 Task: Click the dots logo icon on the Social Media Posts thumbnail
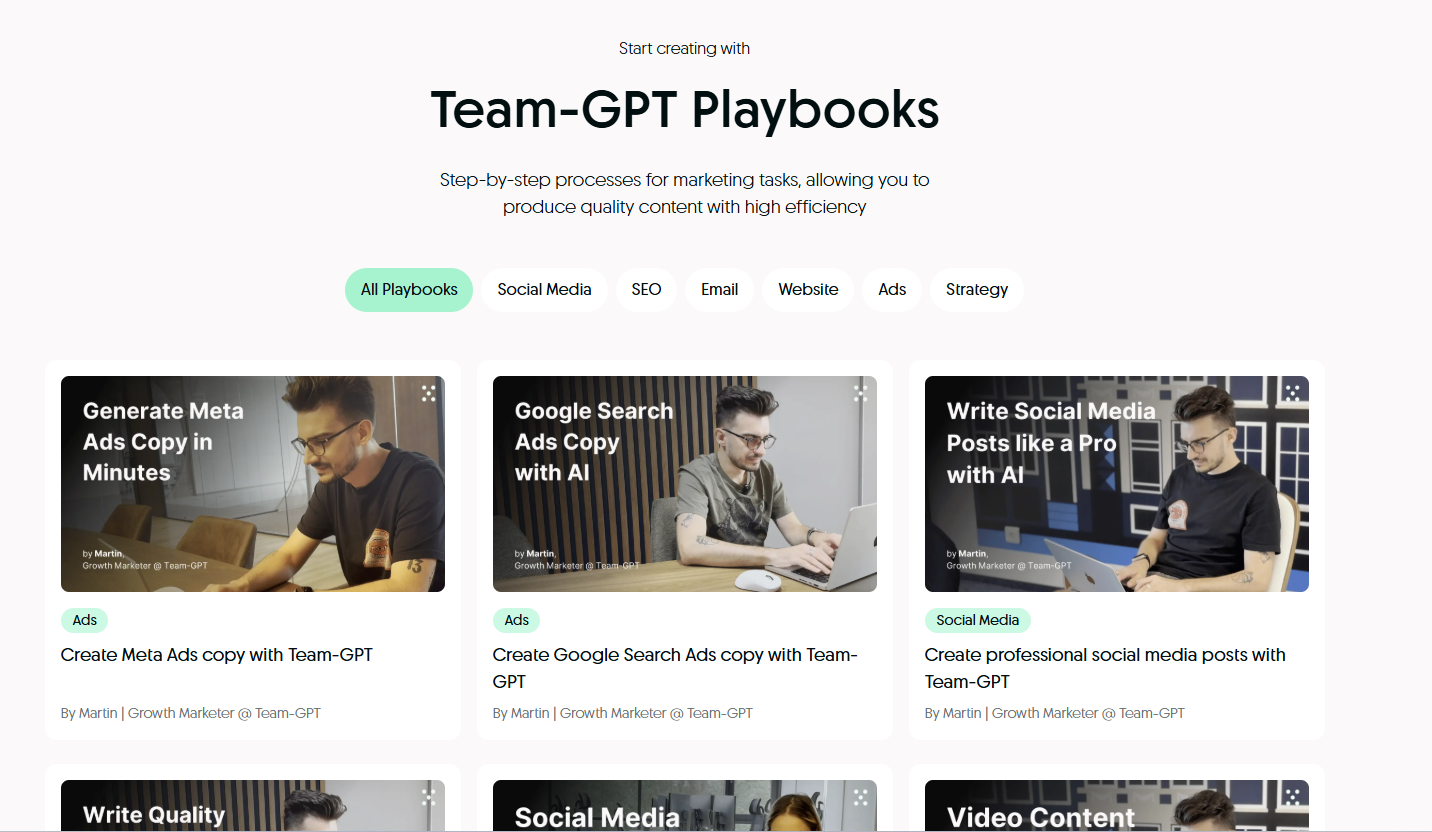click(x=1293, y=393)
